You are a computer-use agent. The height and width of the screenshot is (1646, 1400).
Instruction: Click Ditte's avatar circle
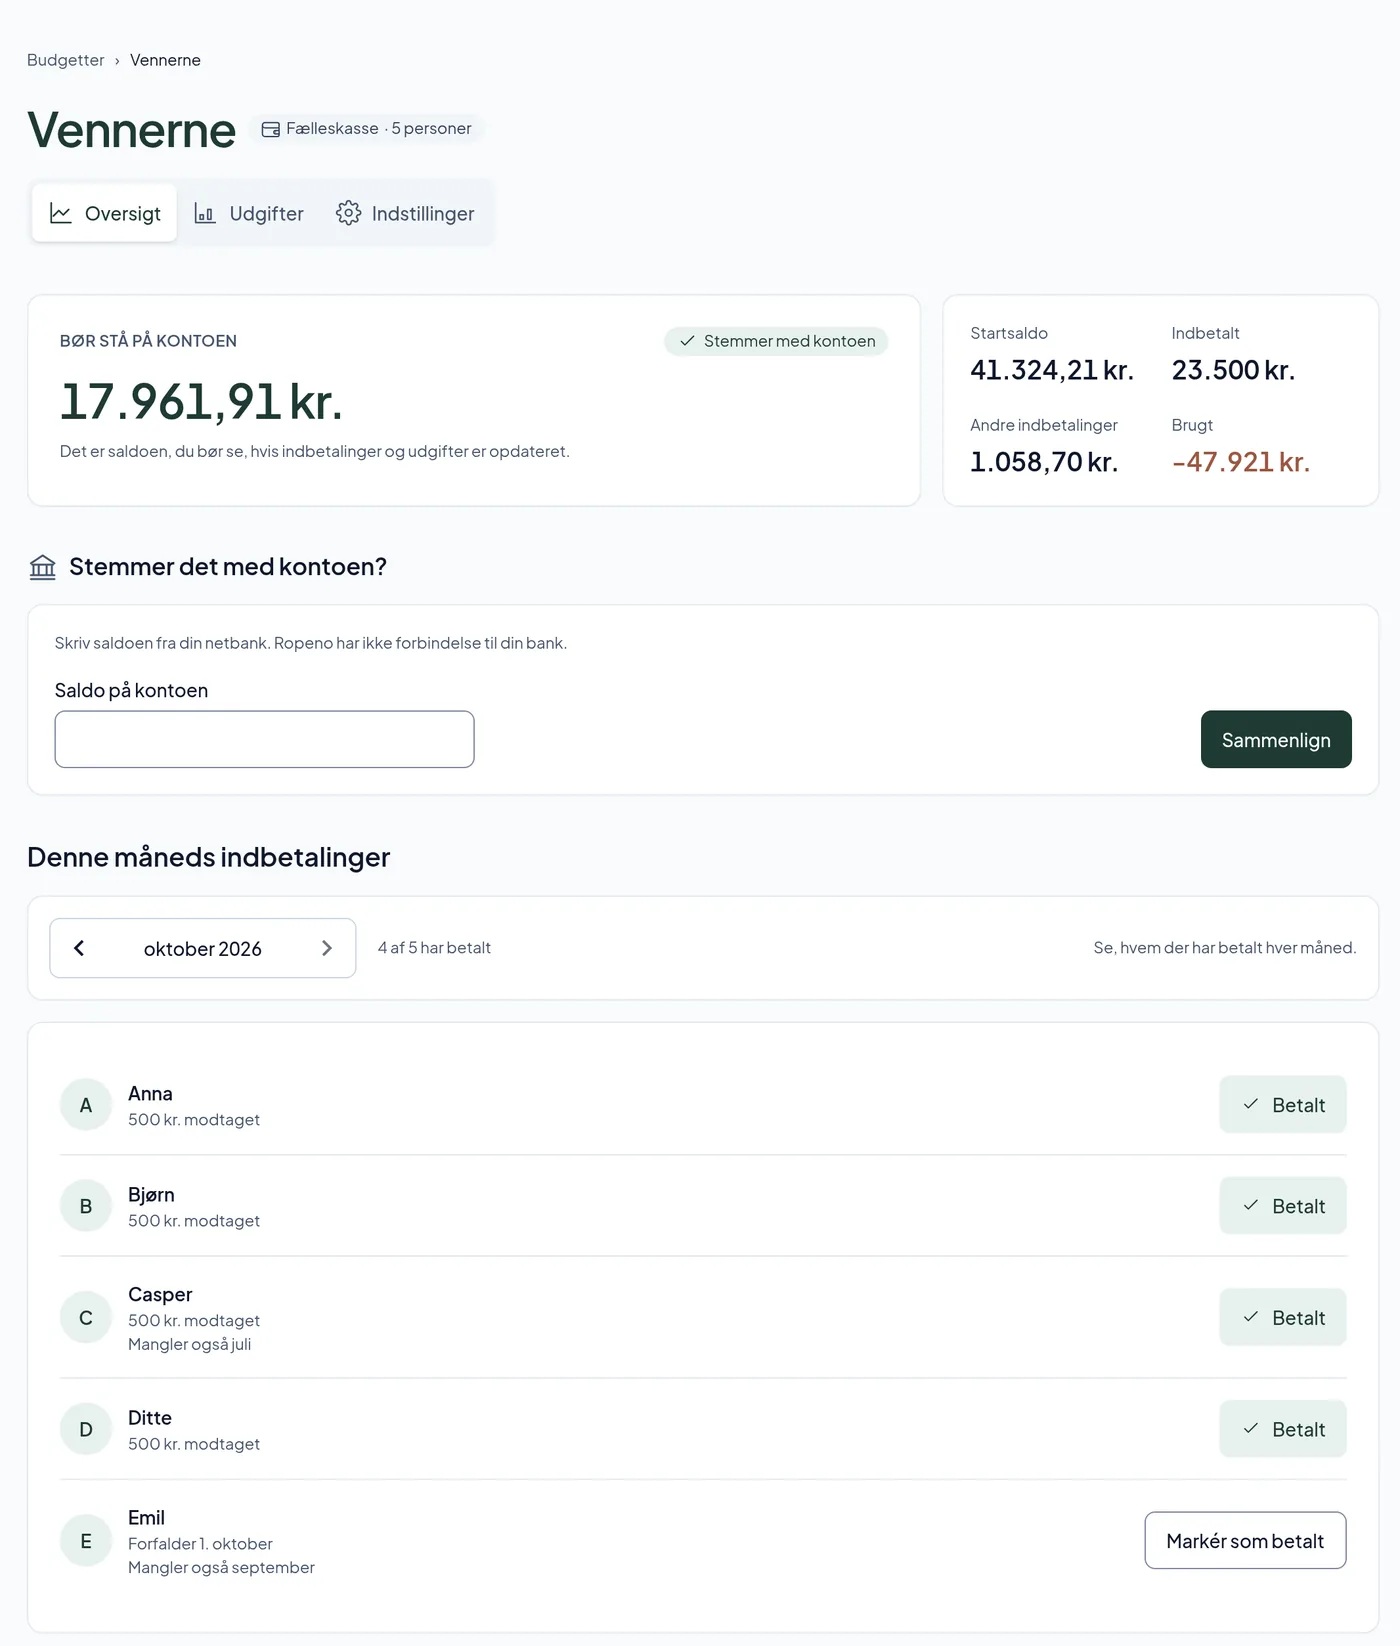tap(86, 1430)
